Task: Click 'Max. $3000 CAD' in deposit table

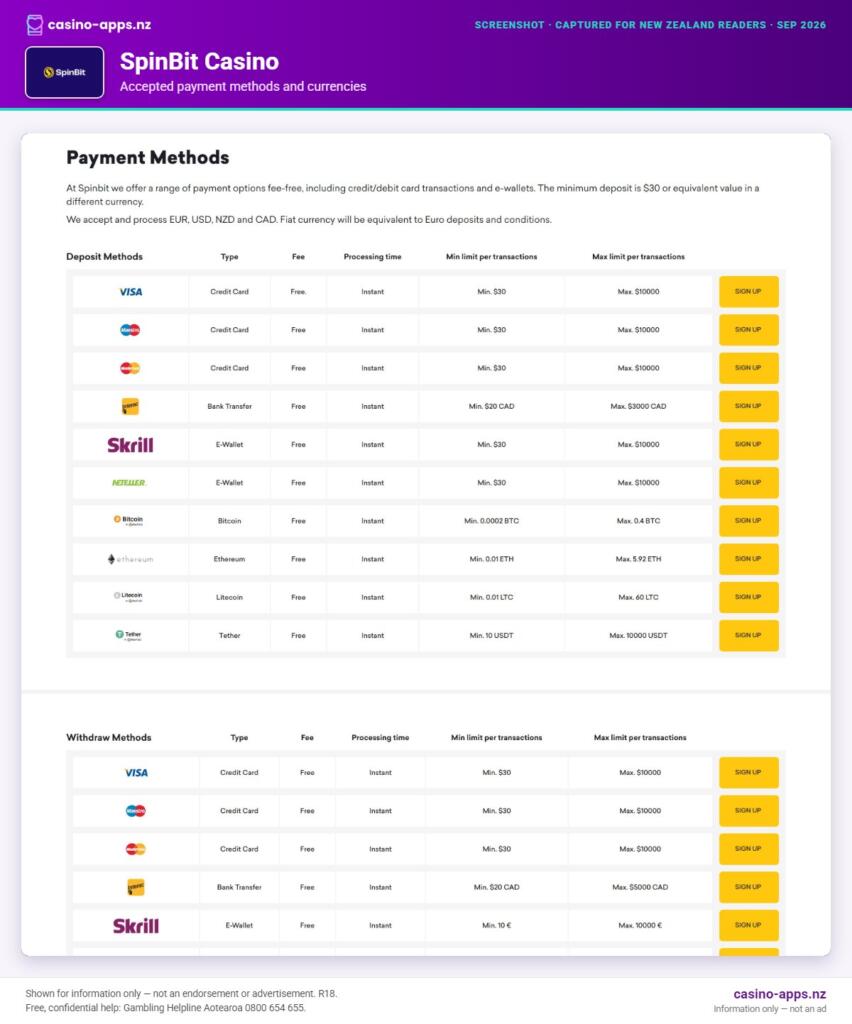Action: (639, 406)
